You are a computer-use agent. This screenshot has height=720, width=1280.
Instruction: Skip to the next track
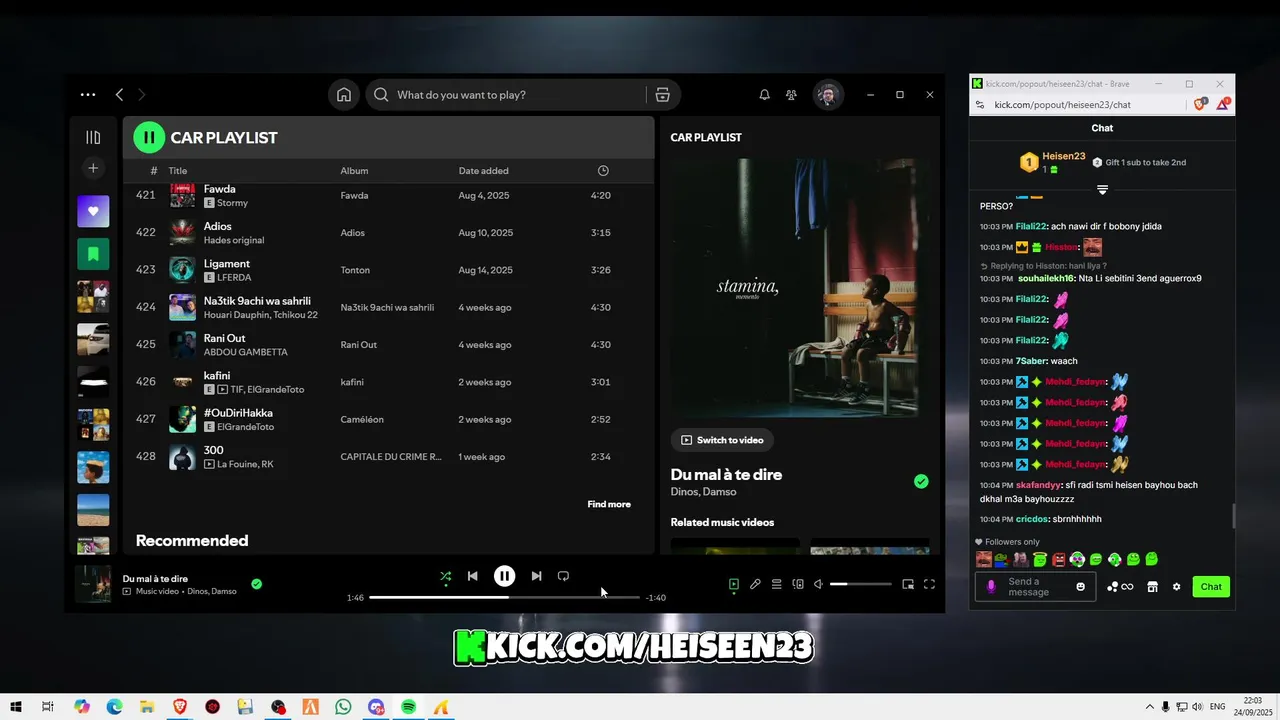coord(536,576)
